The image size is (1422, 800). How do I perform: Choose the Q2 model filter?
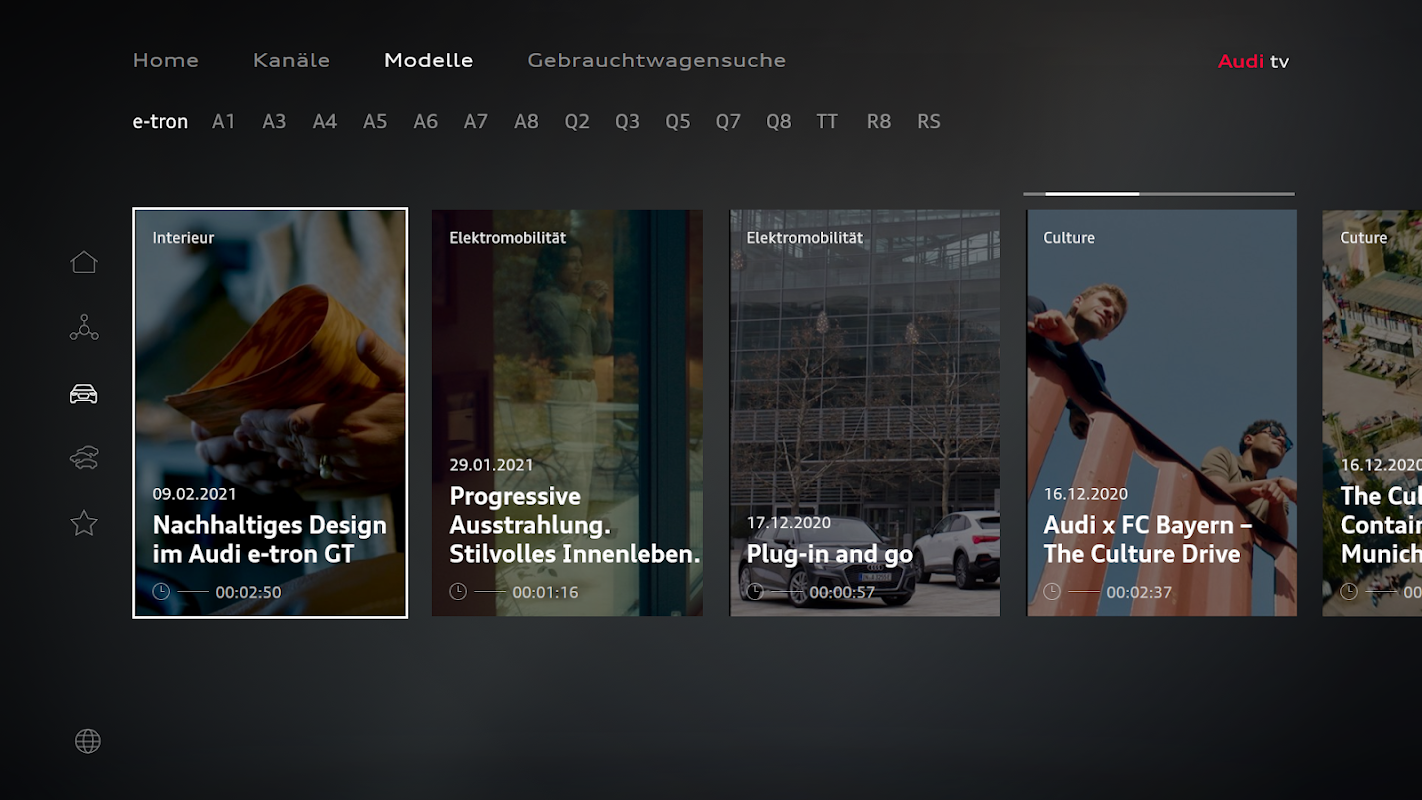pos(577,121)
